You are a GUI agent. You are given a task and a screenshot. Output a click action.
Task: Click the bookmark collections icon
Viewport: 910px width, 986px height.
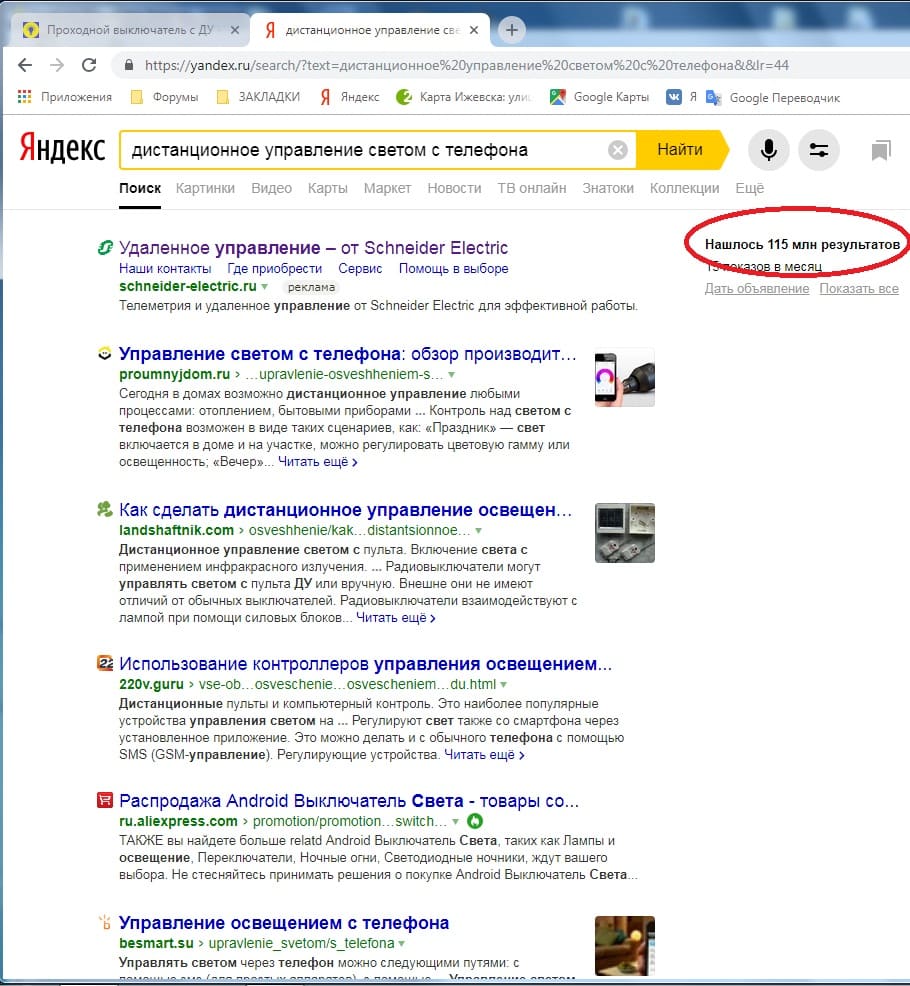click(880, 151)
